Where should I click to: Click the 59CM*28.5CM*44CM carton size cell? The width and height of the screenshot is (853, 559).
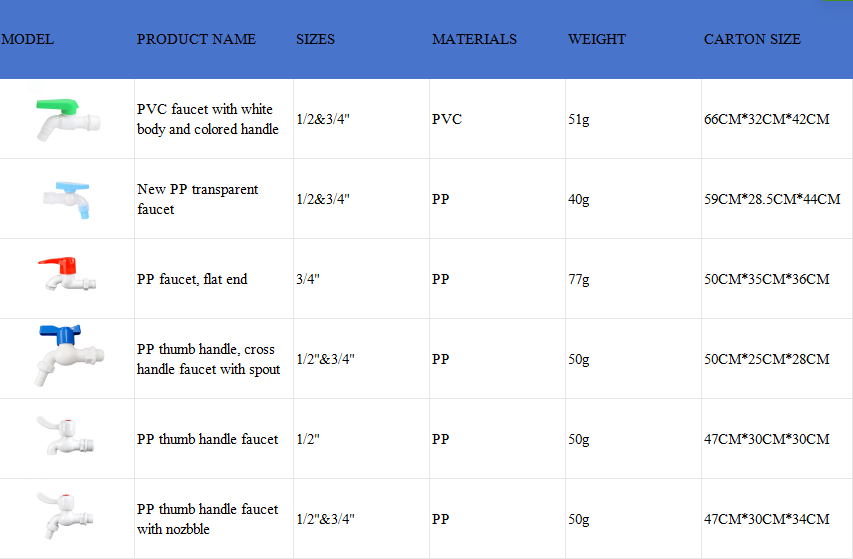point(772,199)
